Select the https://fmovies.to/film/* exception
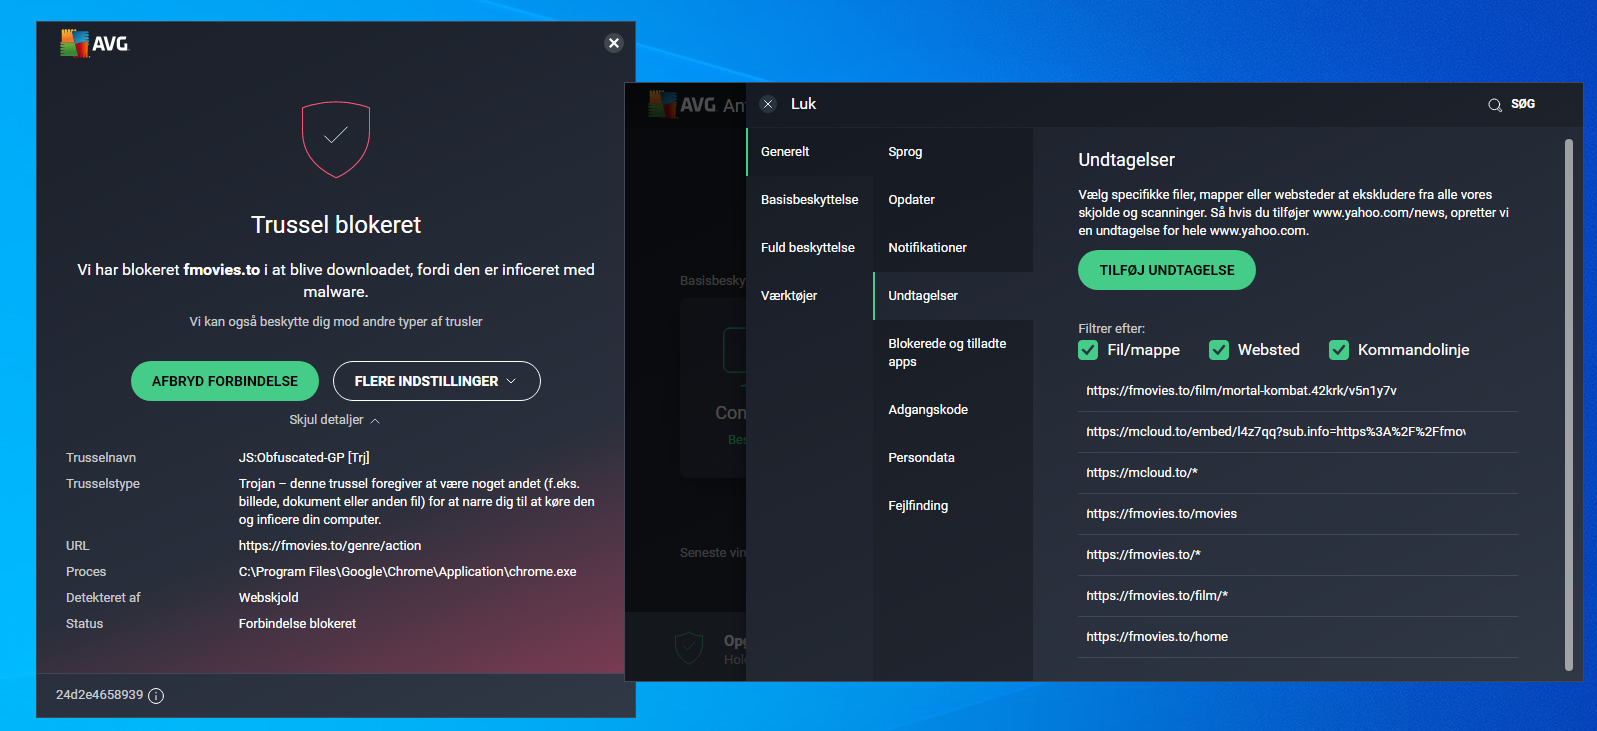Screen dimensions: 1597x731 pyautogui.click(x=1298, y=596)
